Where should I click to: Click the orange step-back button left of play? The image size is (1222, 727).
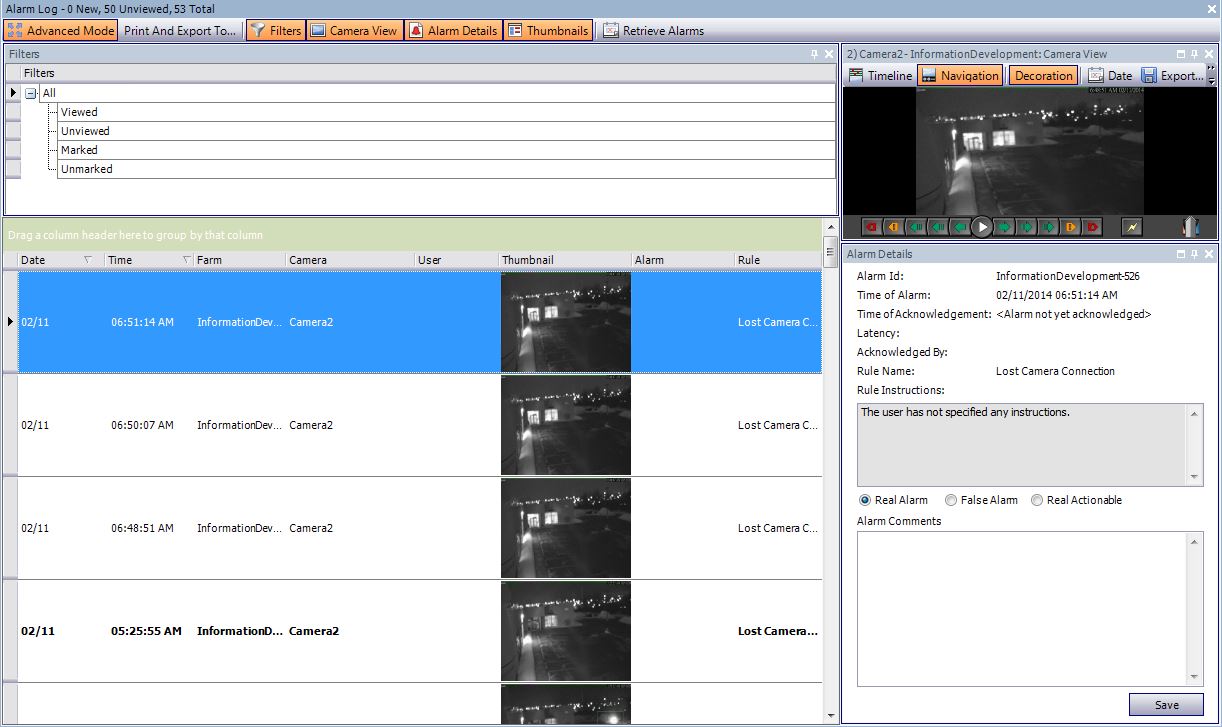[x=893, y=227]
